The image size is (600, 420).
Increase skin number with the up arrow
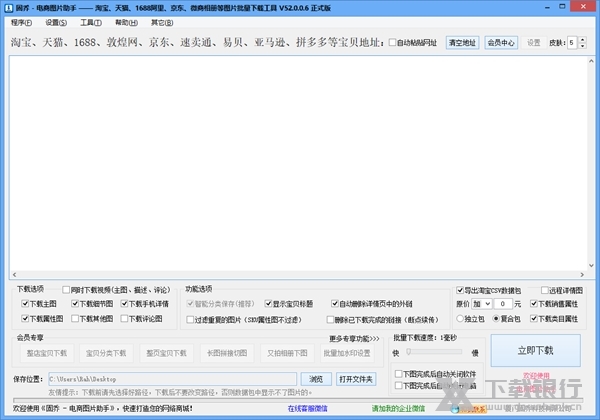(582, 39)
